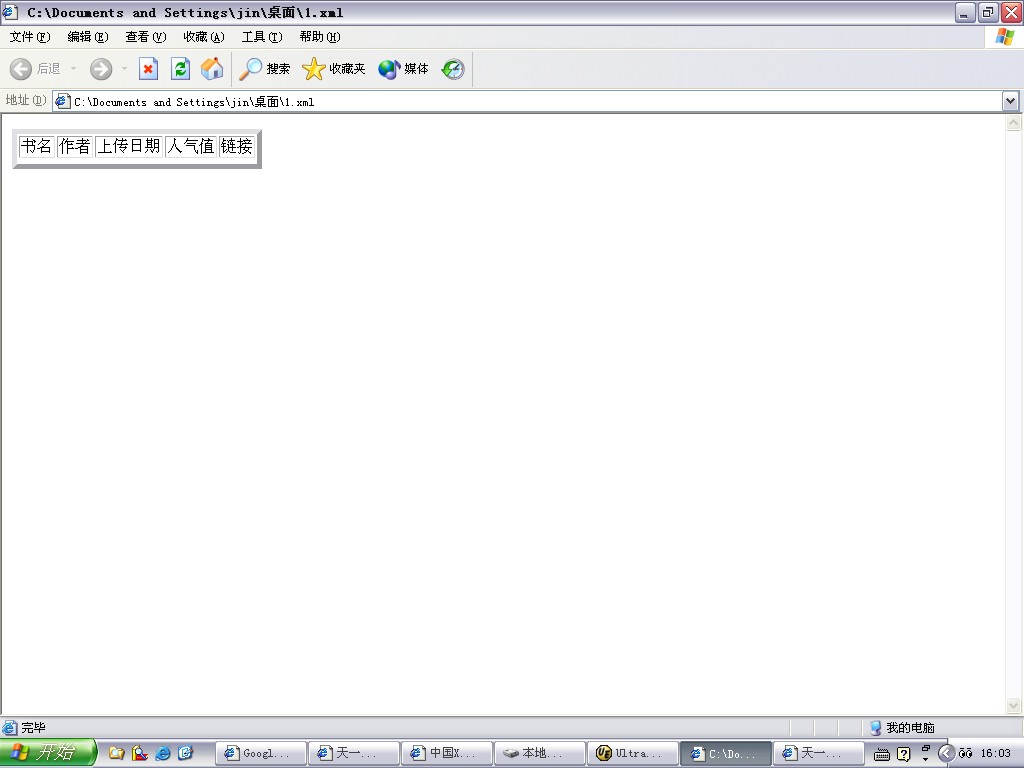The image size is (1024, 768).
Task: Click the address bar path field
Action: pos(530,102)
